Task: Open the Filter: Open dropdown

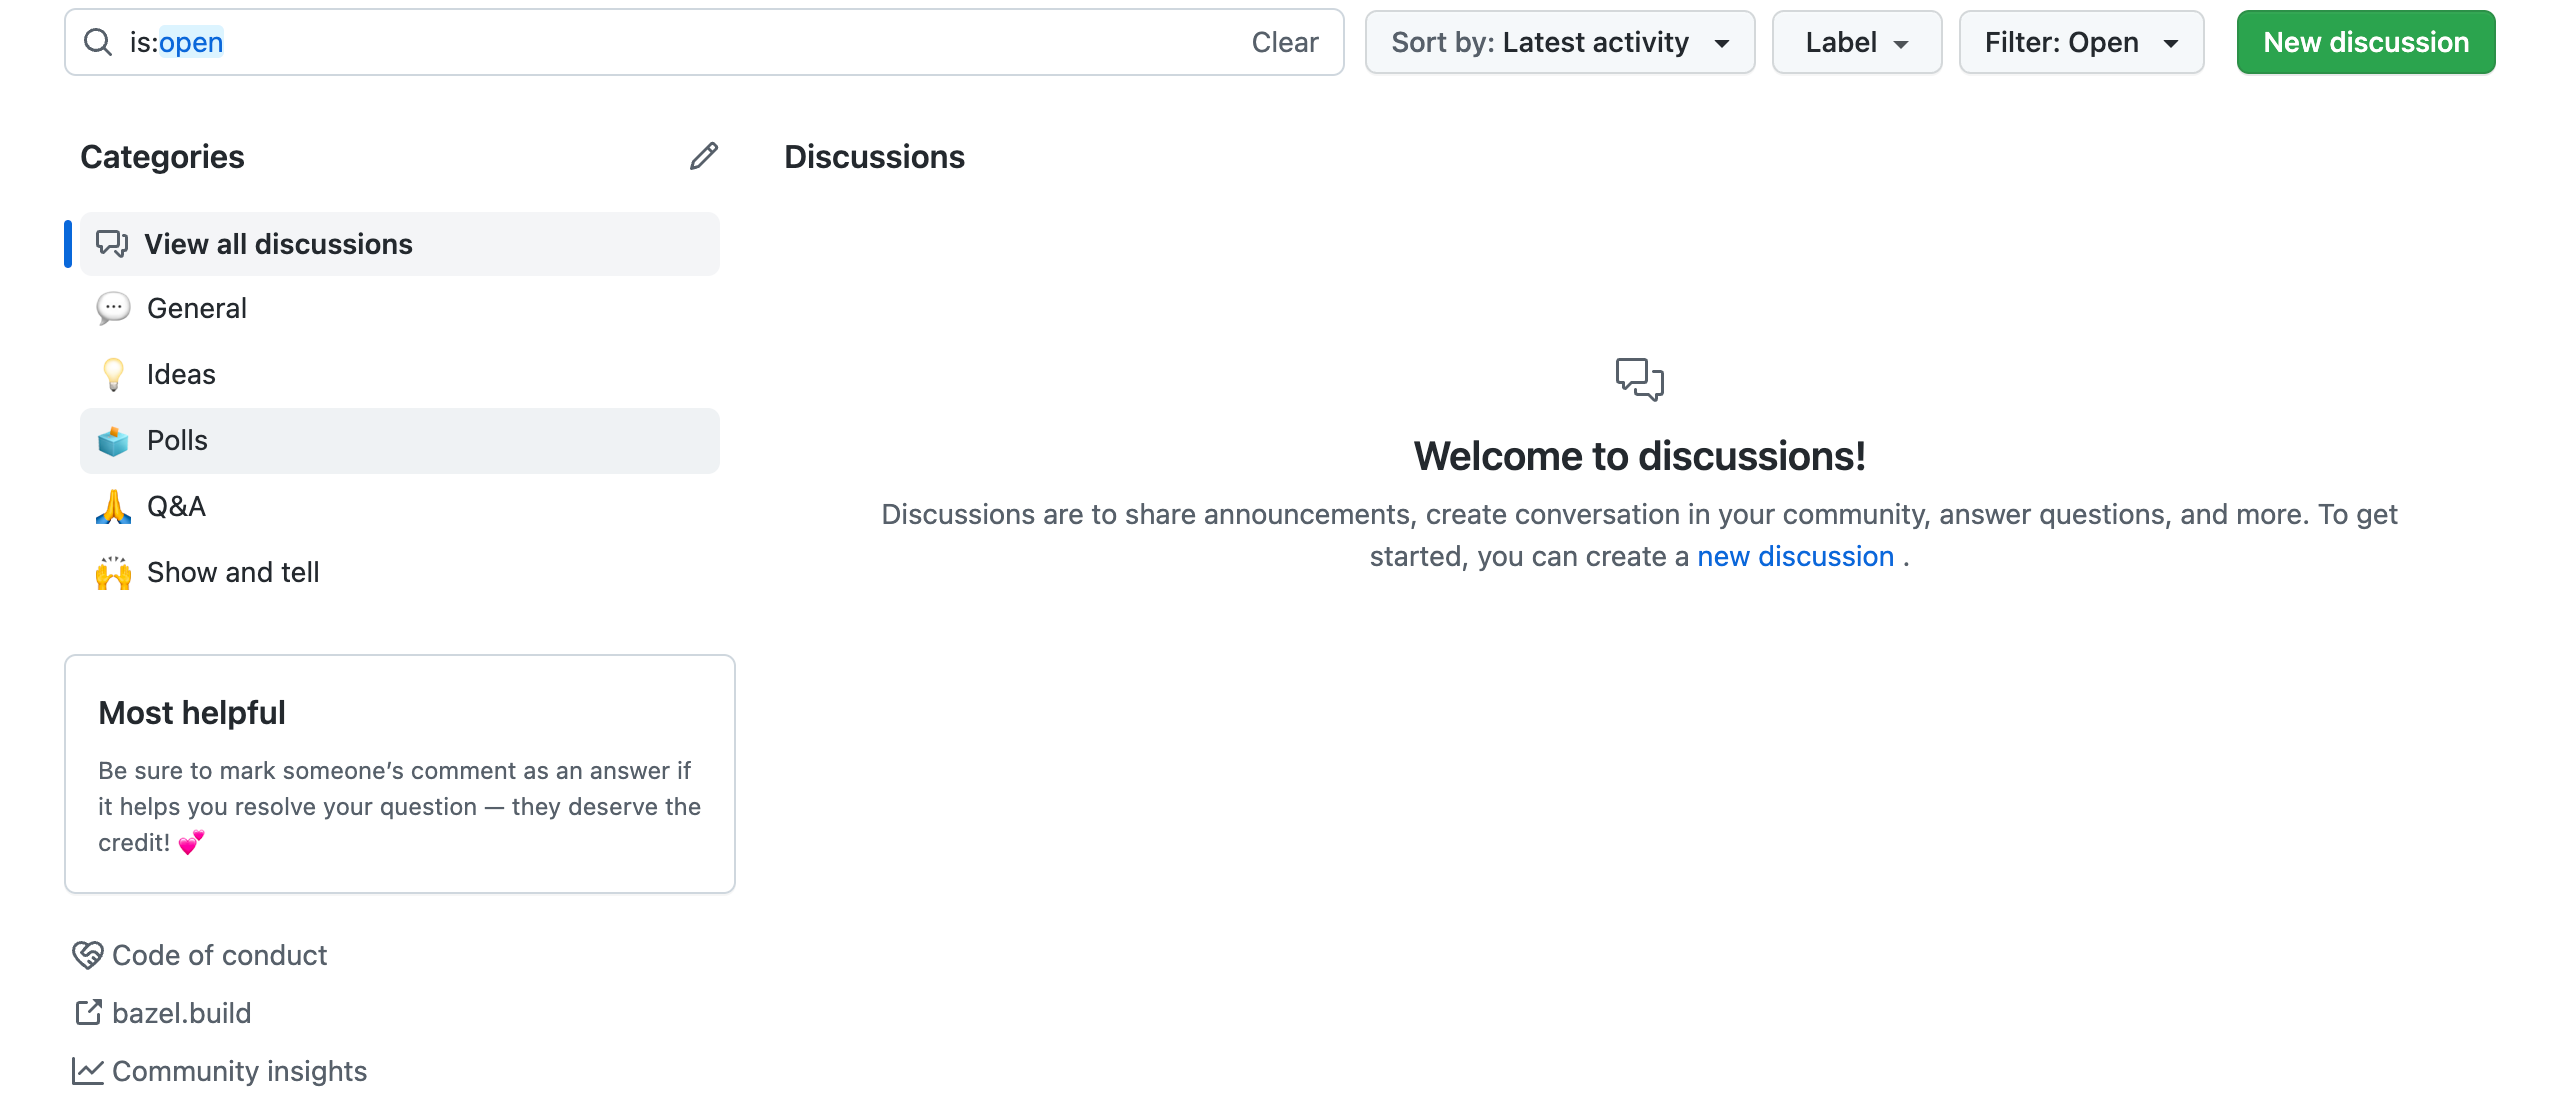Action: pyautogui.click(x=2082, y=42)
